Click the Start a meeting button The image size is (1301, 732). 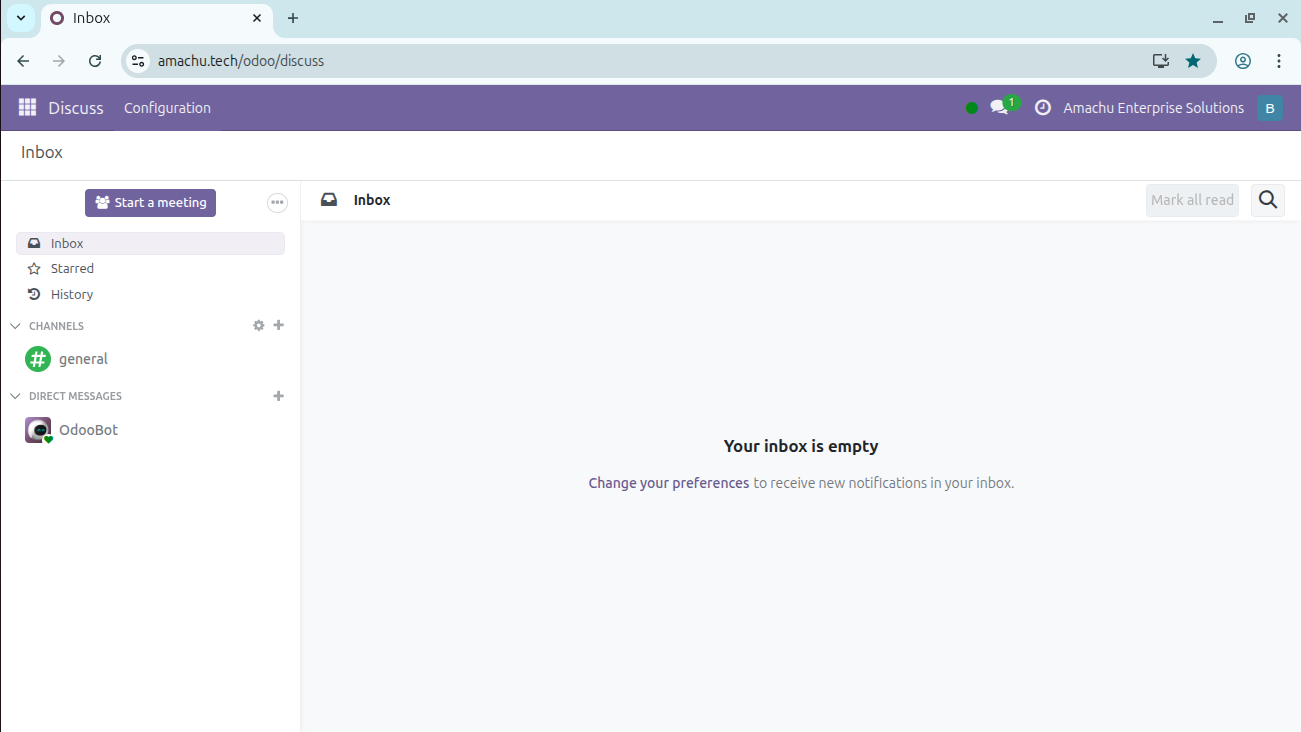point(150,203)
